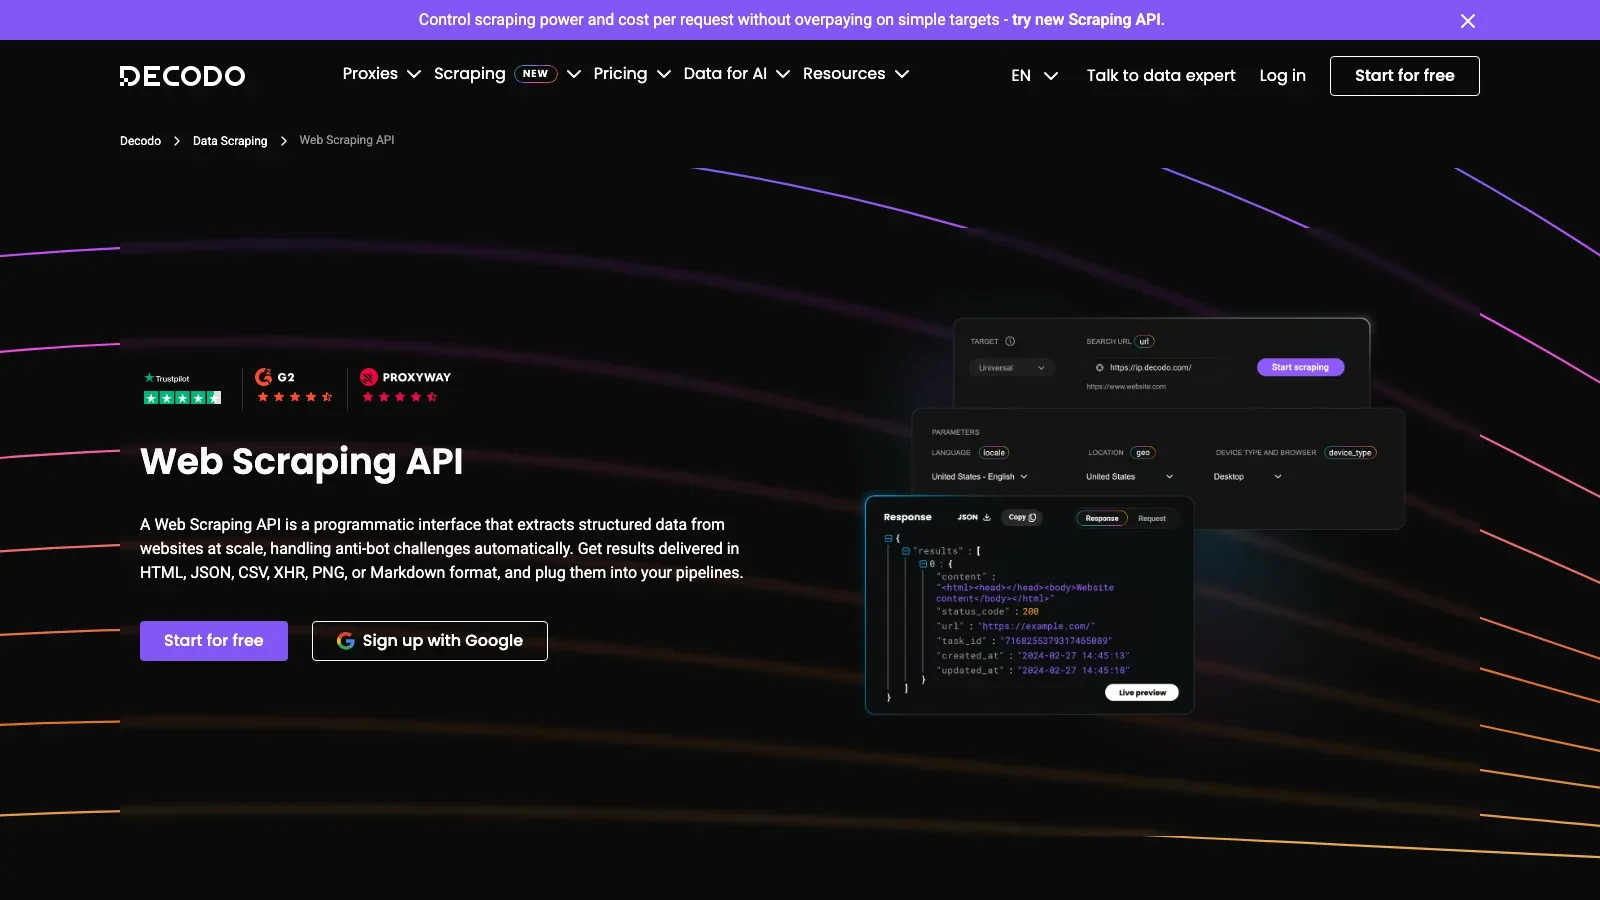Click Talk to data expert link
The height and width of the screenshot is (900, 1600).
click(1161, 76)
